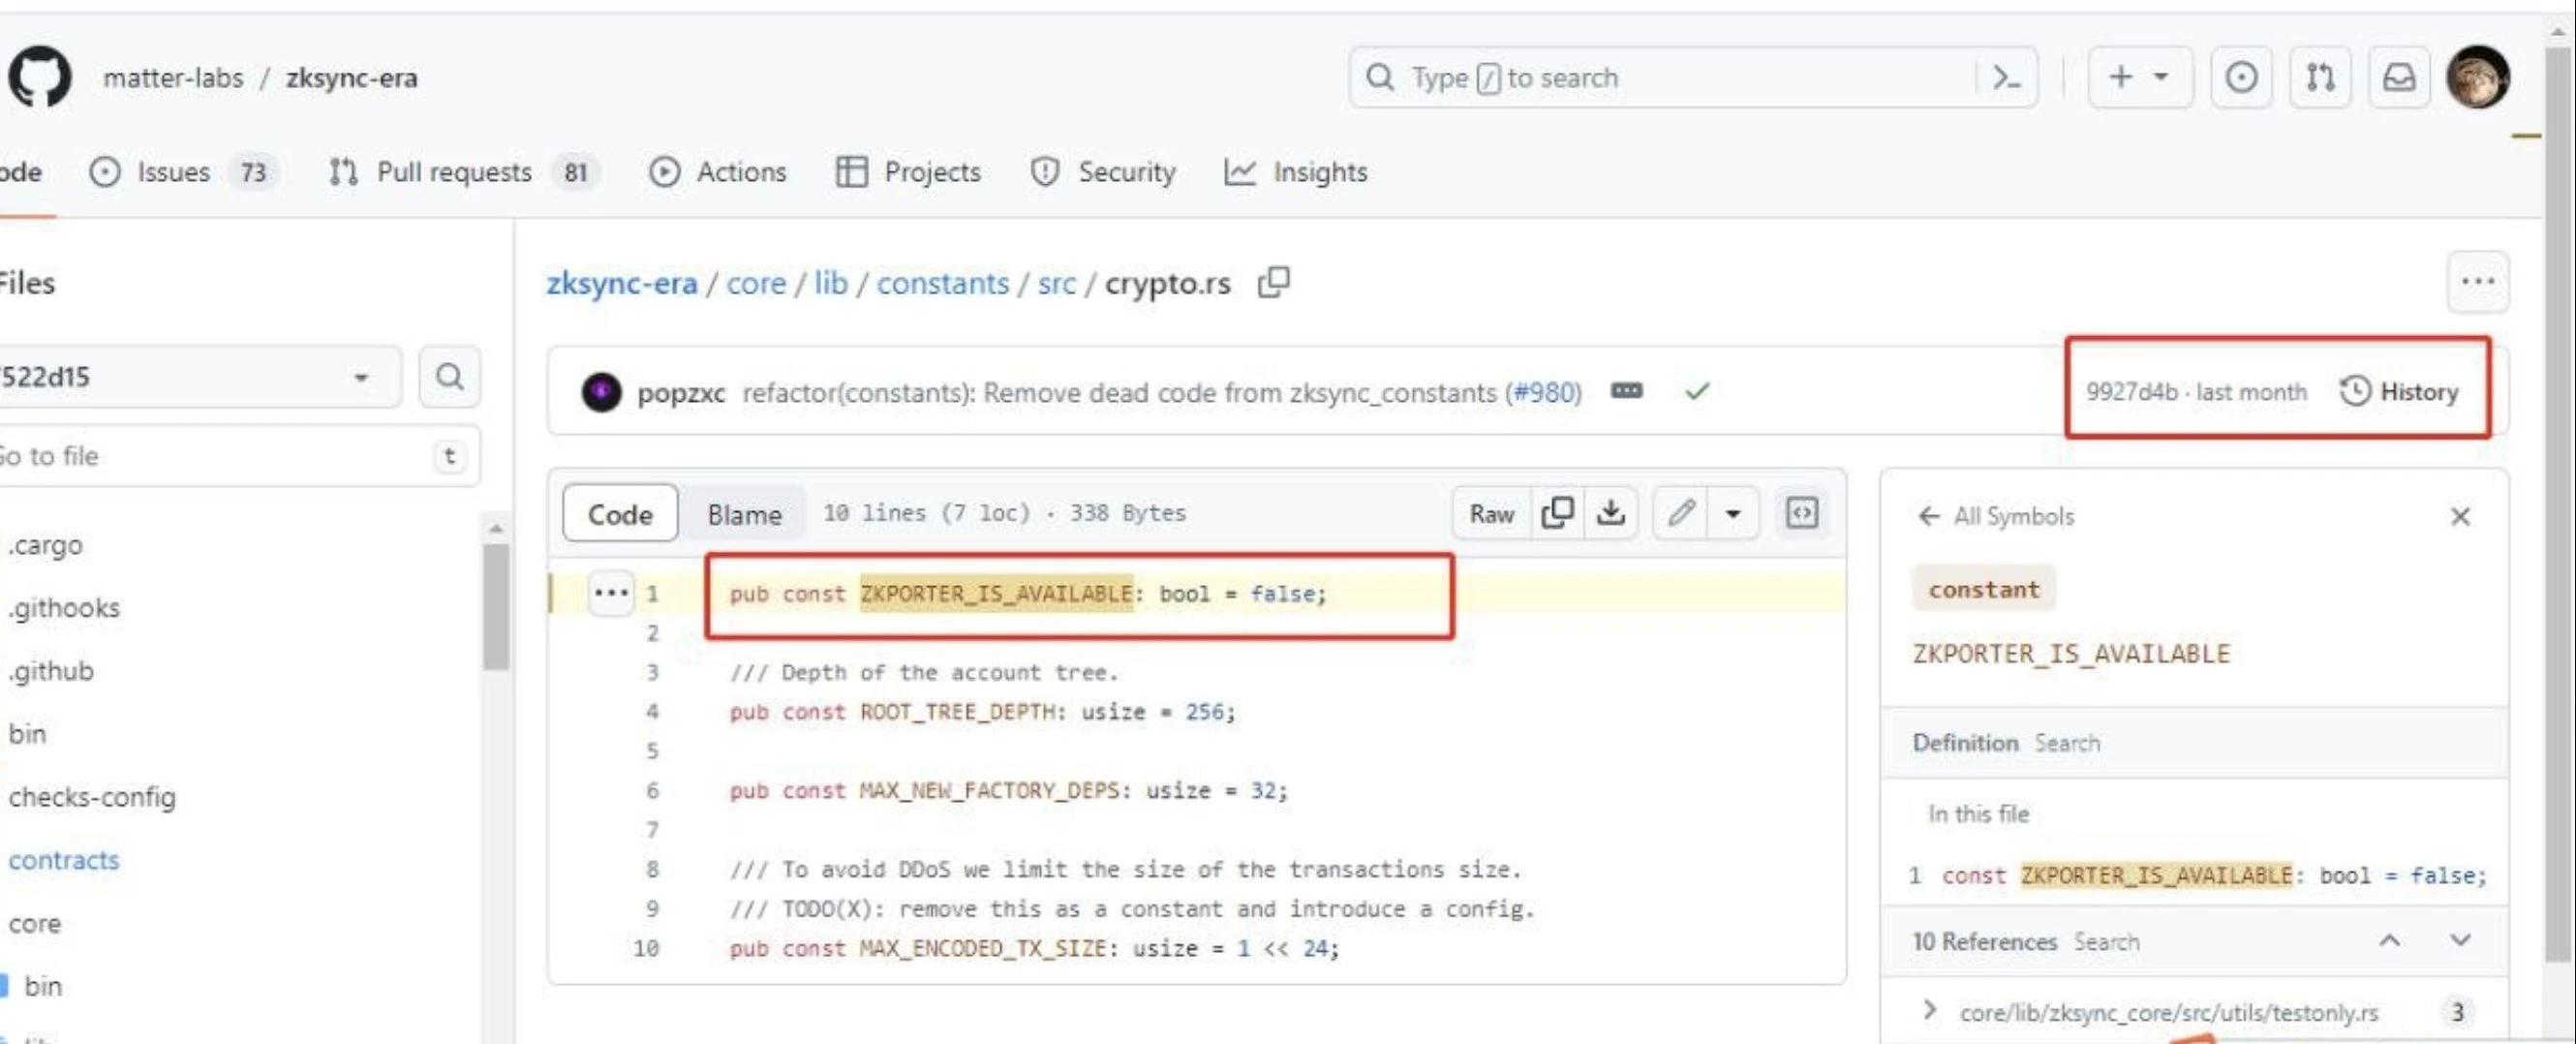The width and height of the screenshot is (2576, 1044).
Task: Open pull request #980 link
Action: [1545, 393]
